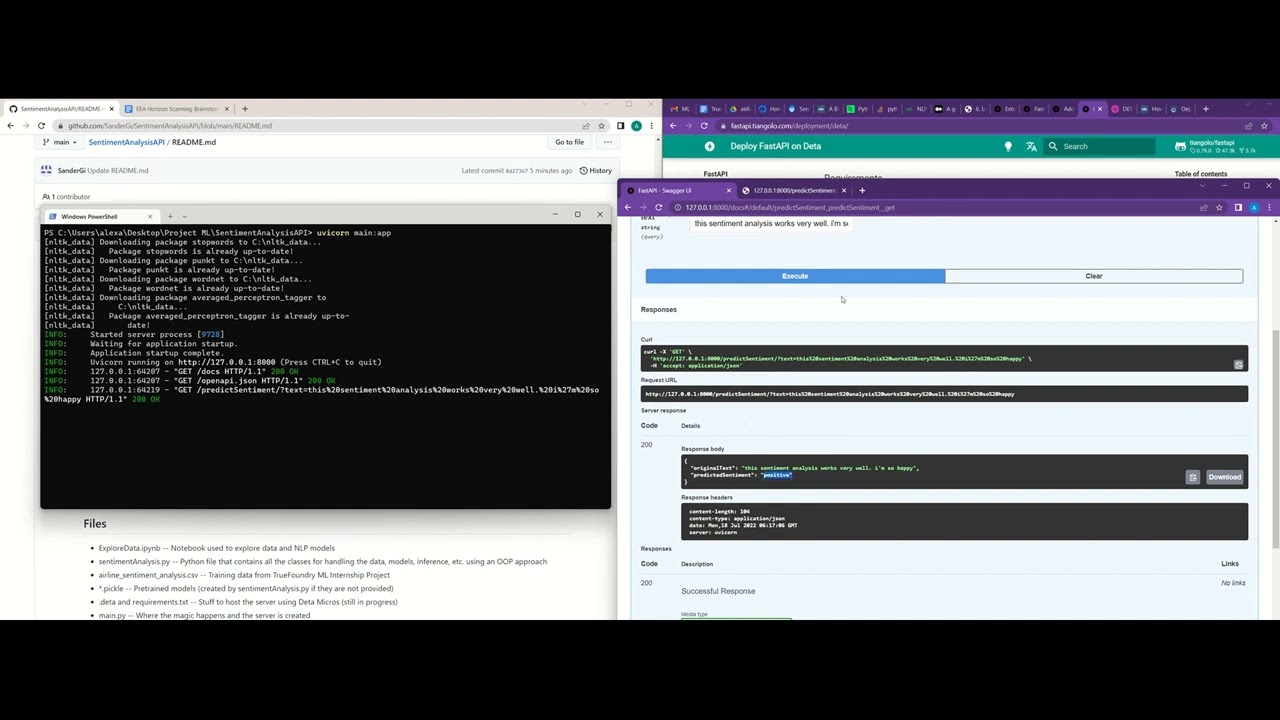Reload the GitHub page

tap(41, 126)
